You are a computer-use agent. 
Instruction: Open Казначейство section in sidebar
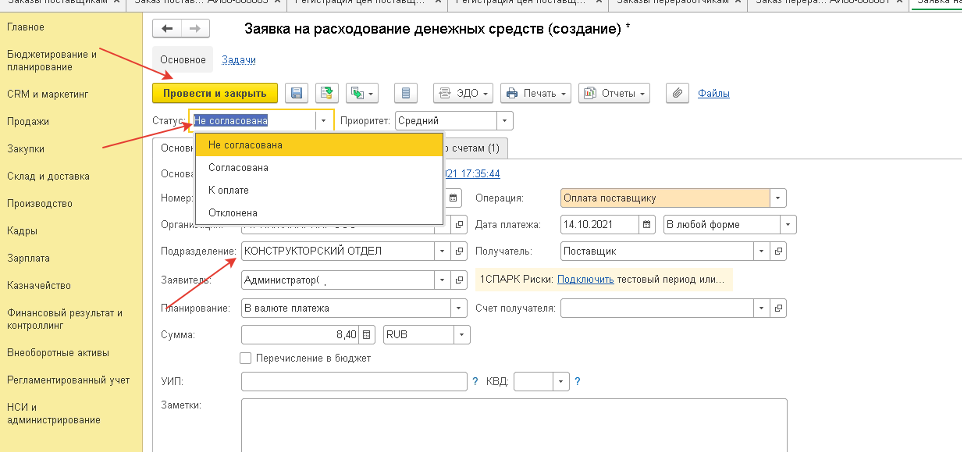[39, 285]
